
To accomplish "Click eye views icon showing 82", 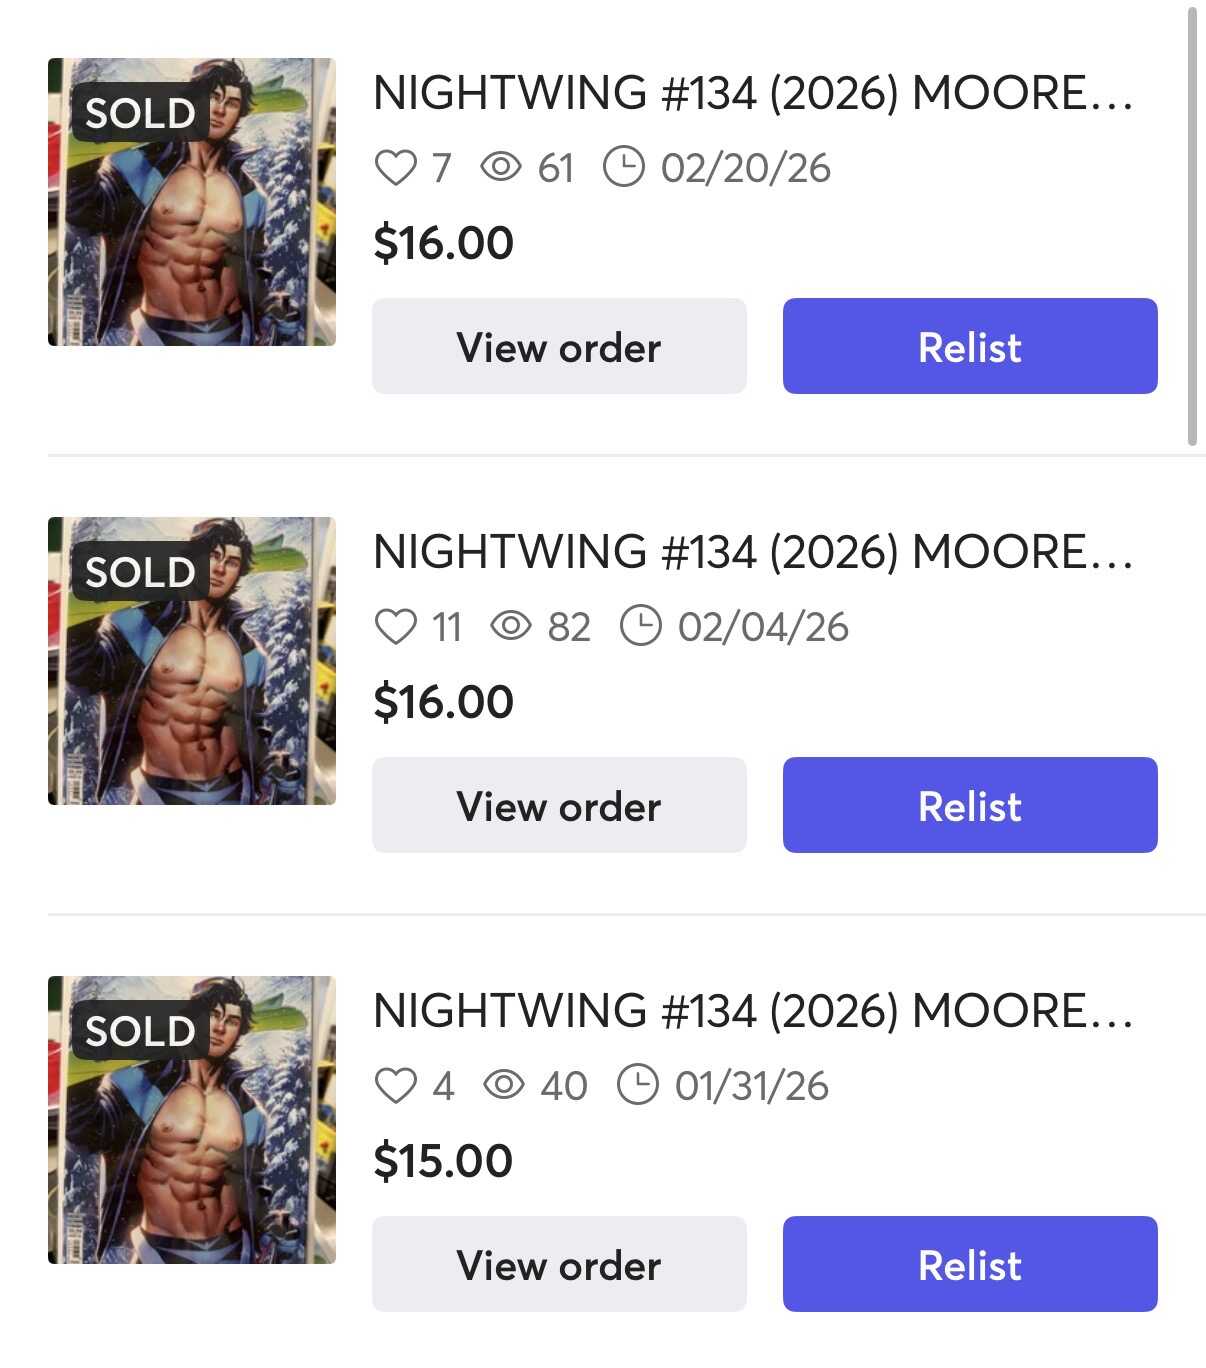I will click(511, 626).
